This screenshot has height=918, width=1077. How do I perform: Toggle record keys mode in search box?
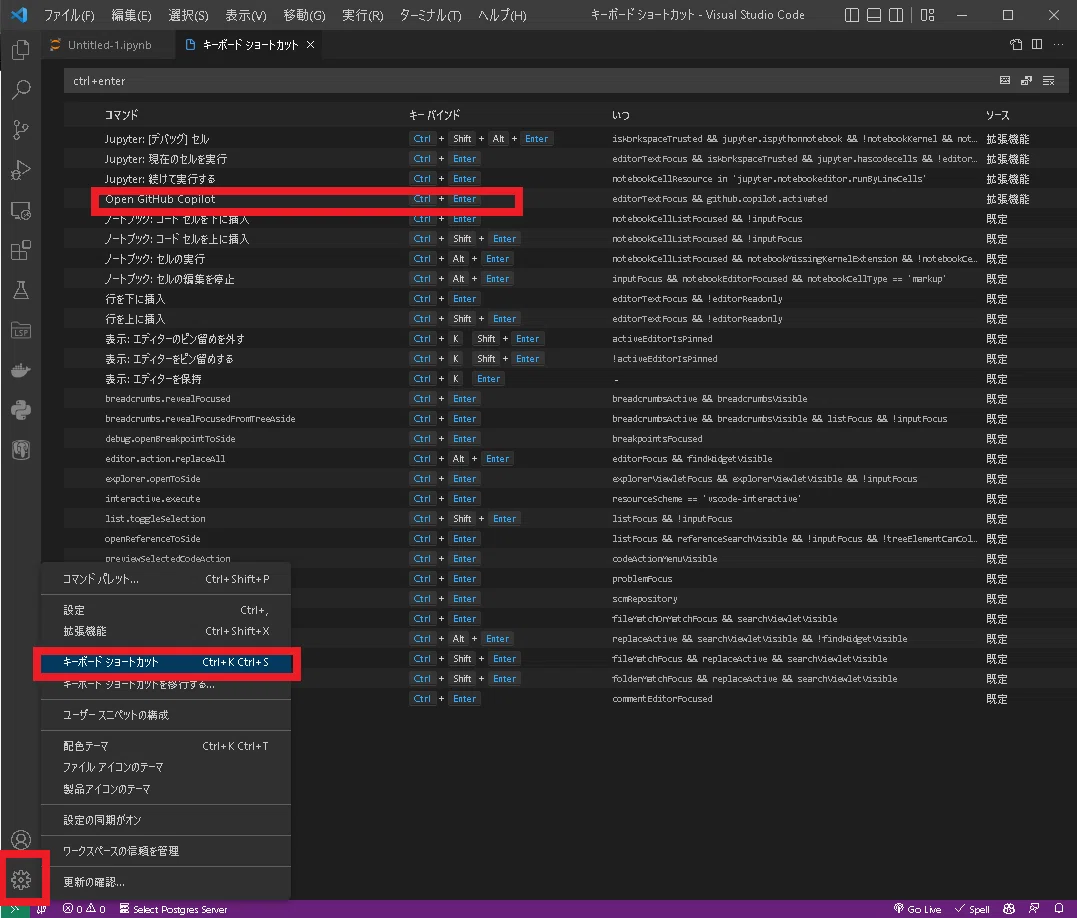click(1005, 81)
